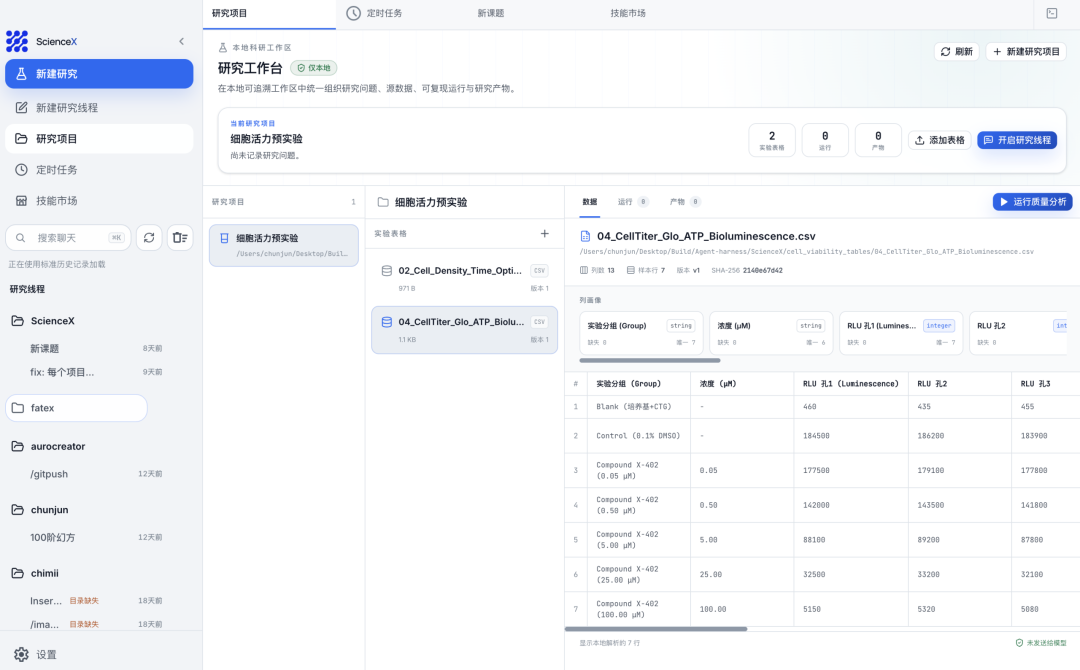Click the column profile horizontal scrollbar
The width and height of the screenshot is (1080, 670).
click(650, 360)
